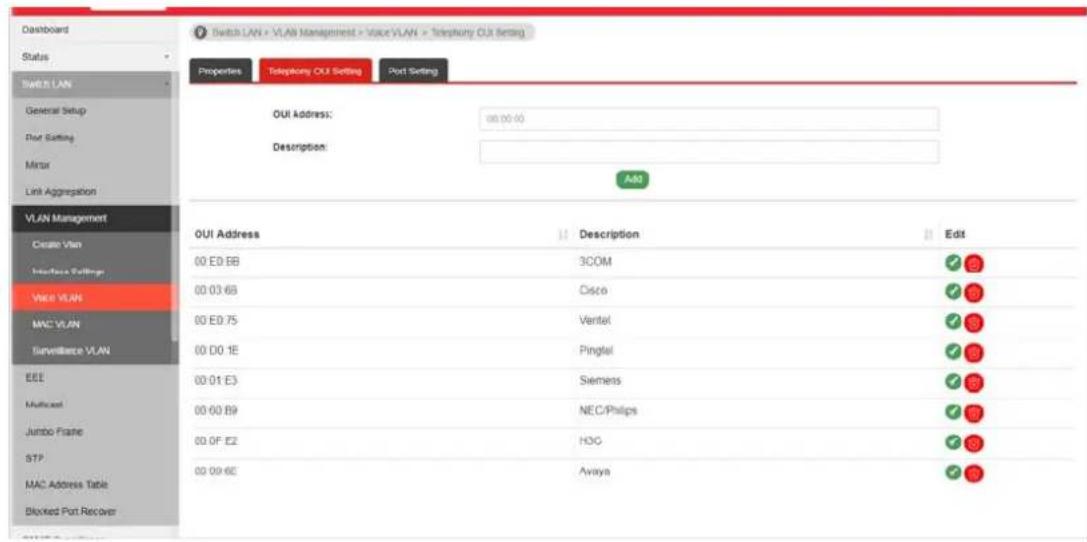Delete the H3C OUI entry

coord(975,442)
